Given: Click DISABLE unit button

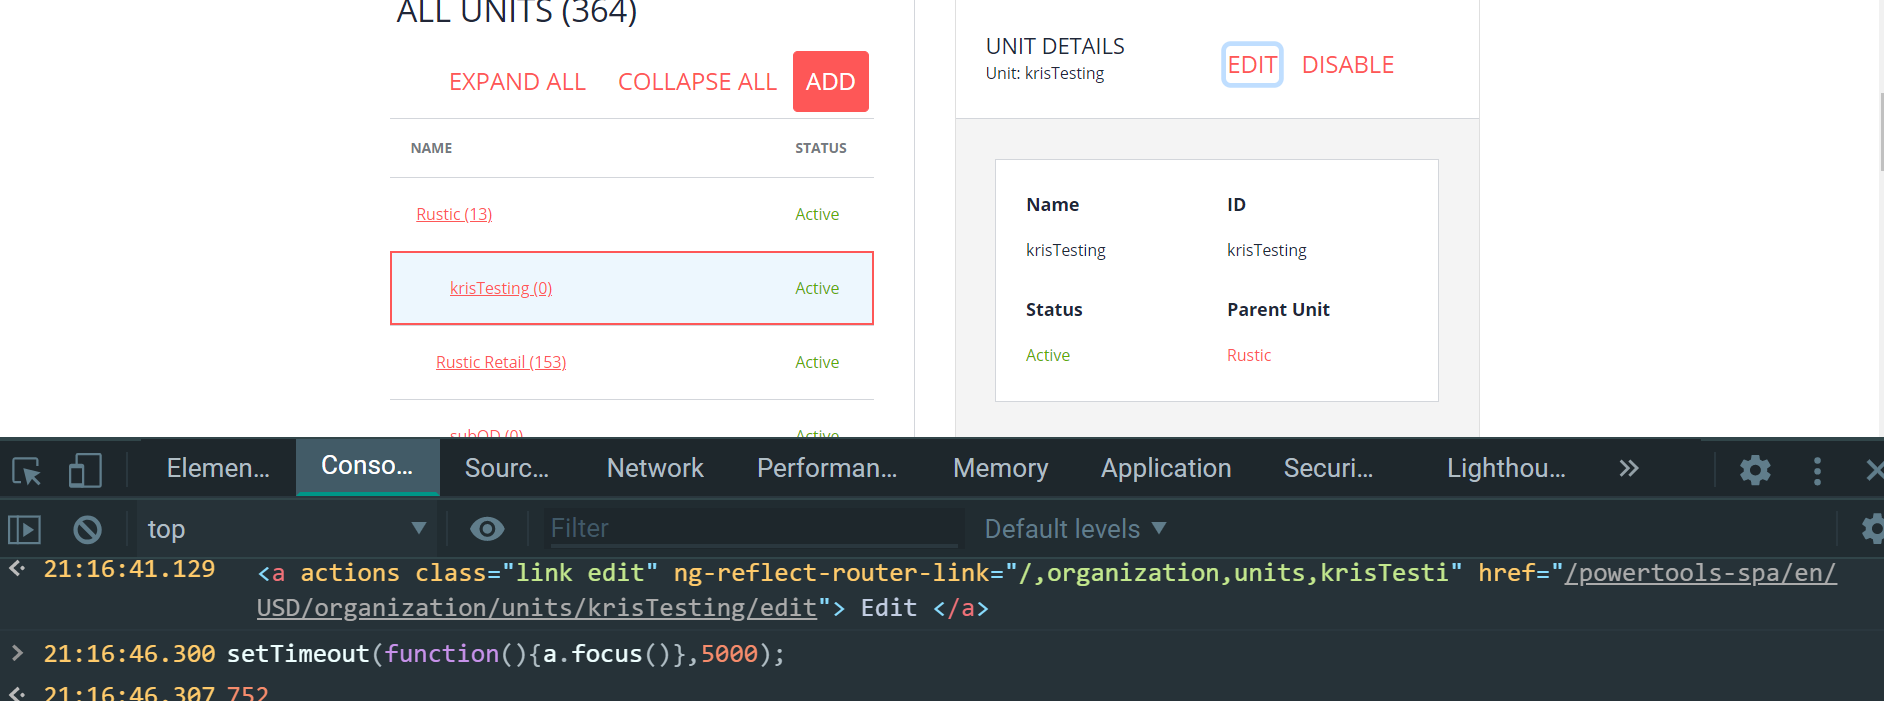Looking at the screenshot, I should 1348,65.
